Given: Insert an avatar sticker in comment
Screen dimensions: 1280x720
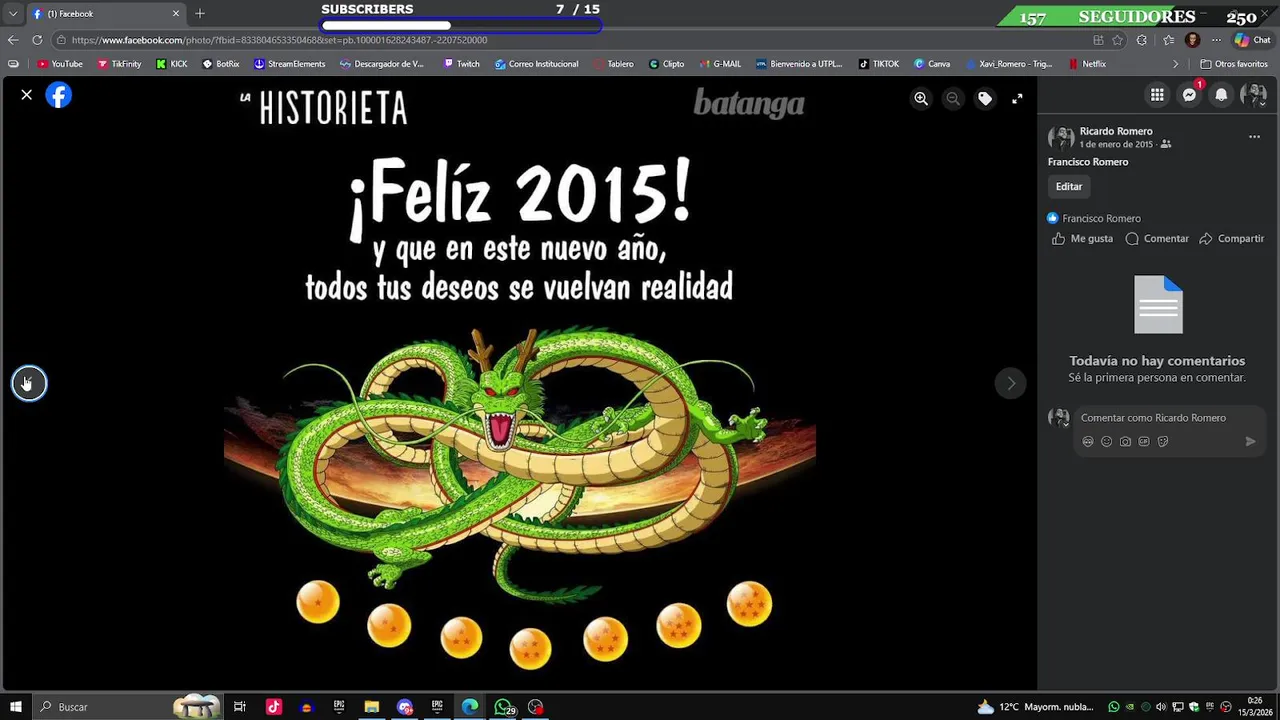Looking at the screenshot, I should [1088, 442].
